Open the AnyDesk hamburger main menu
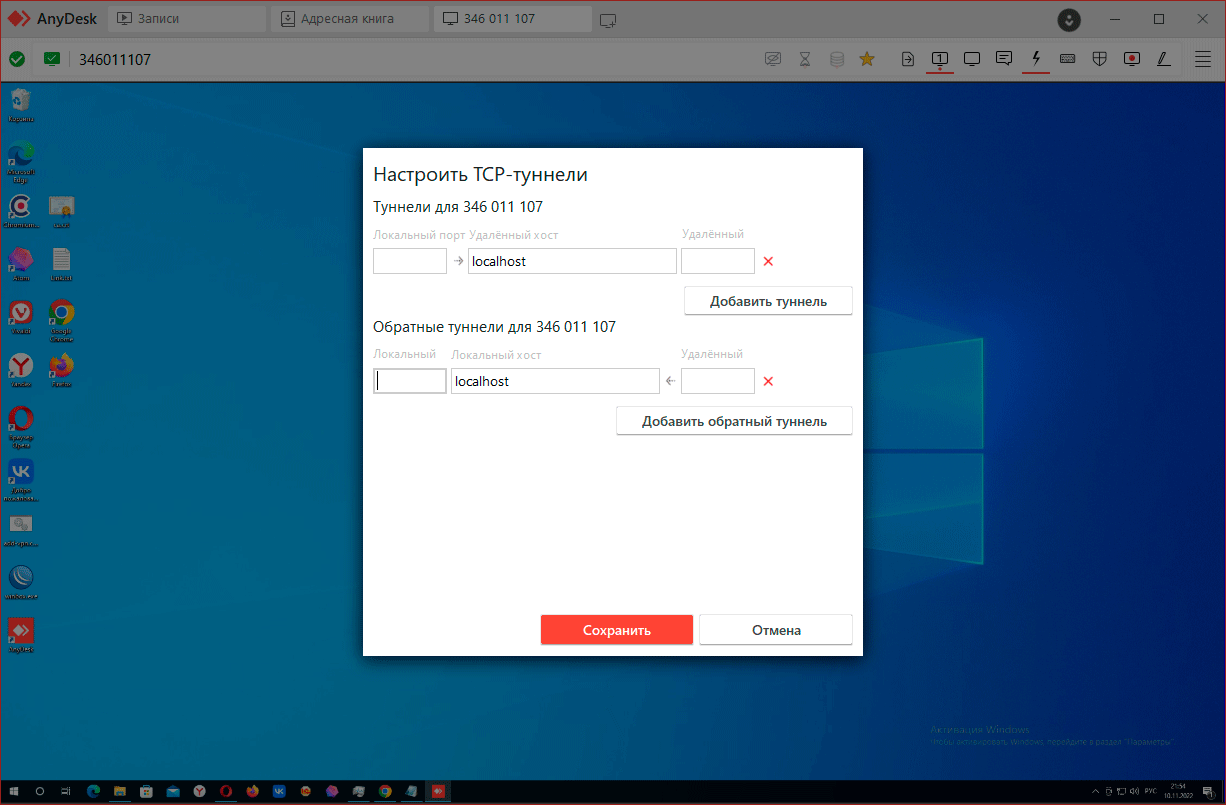This screenshot has height=805, width=1226. pyautogui.click(x=1203, y=59)
